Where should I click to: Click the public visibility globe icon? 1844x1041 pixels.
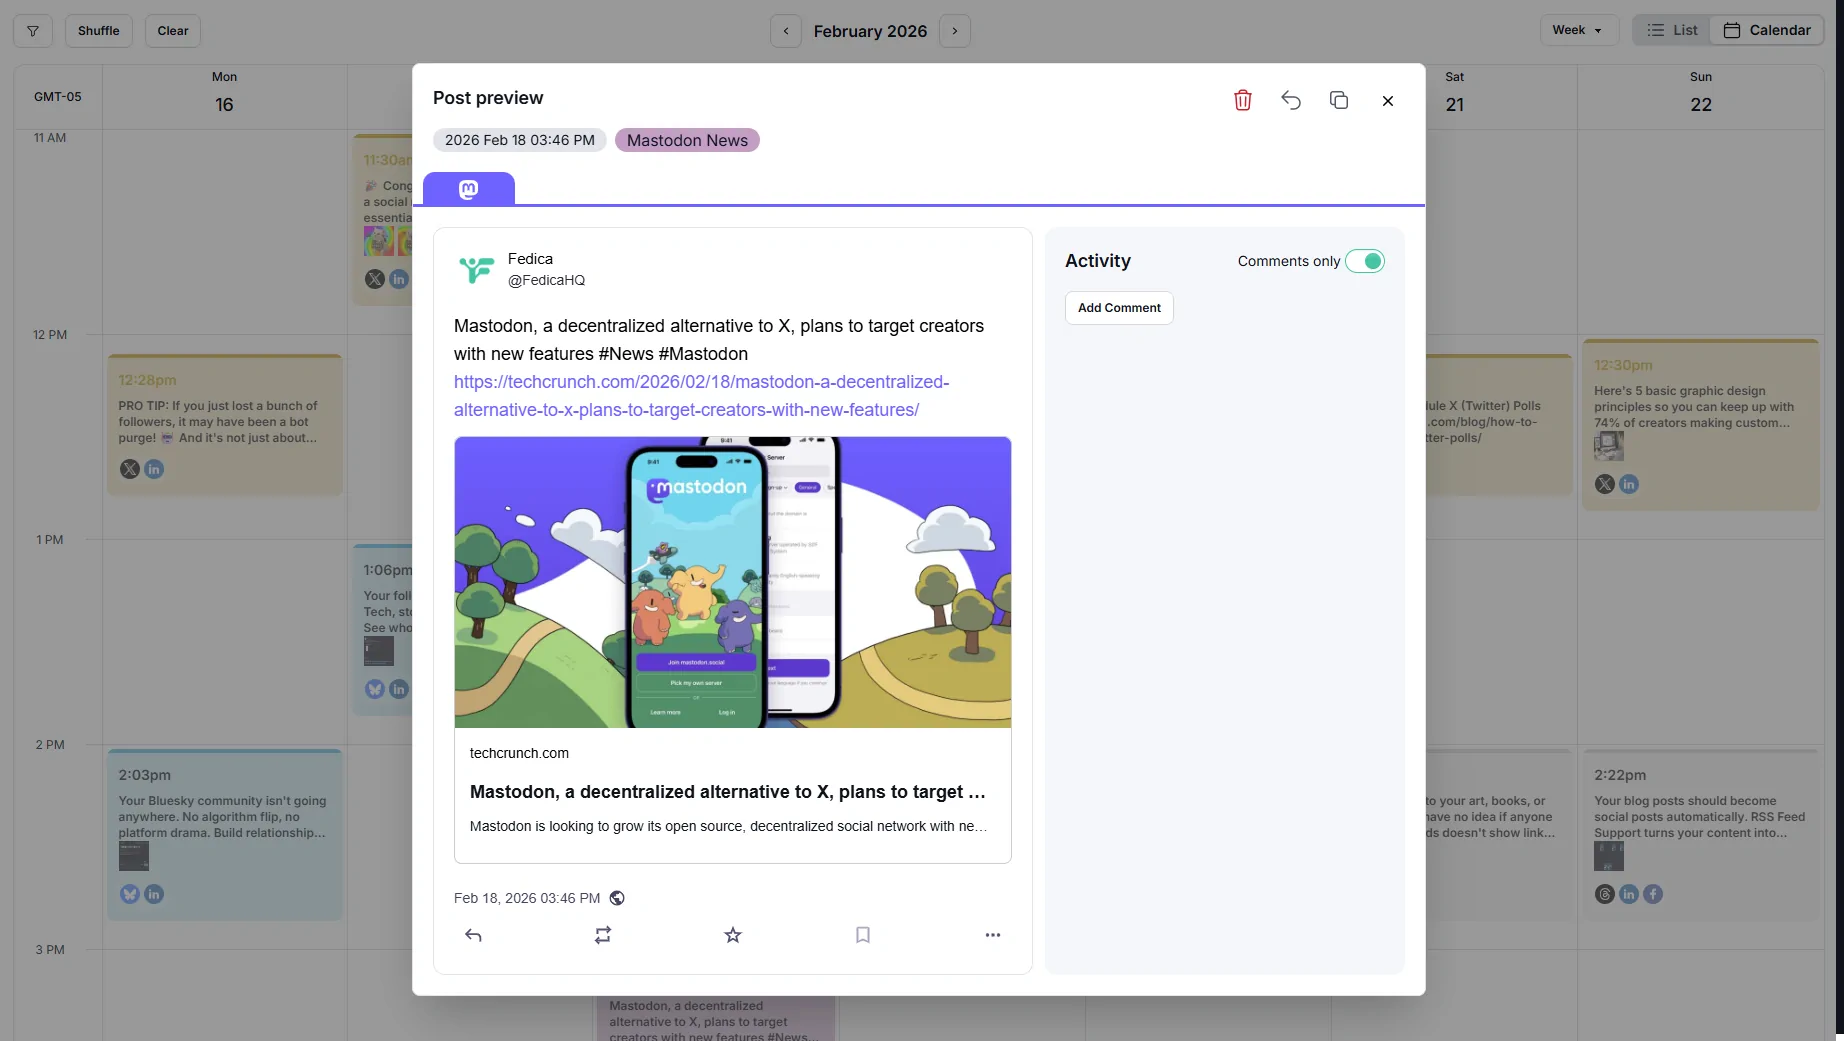617,898
